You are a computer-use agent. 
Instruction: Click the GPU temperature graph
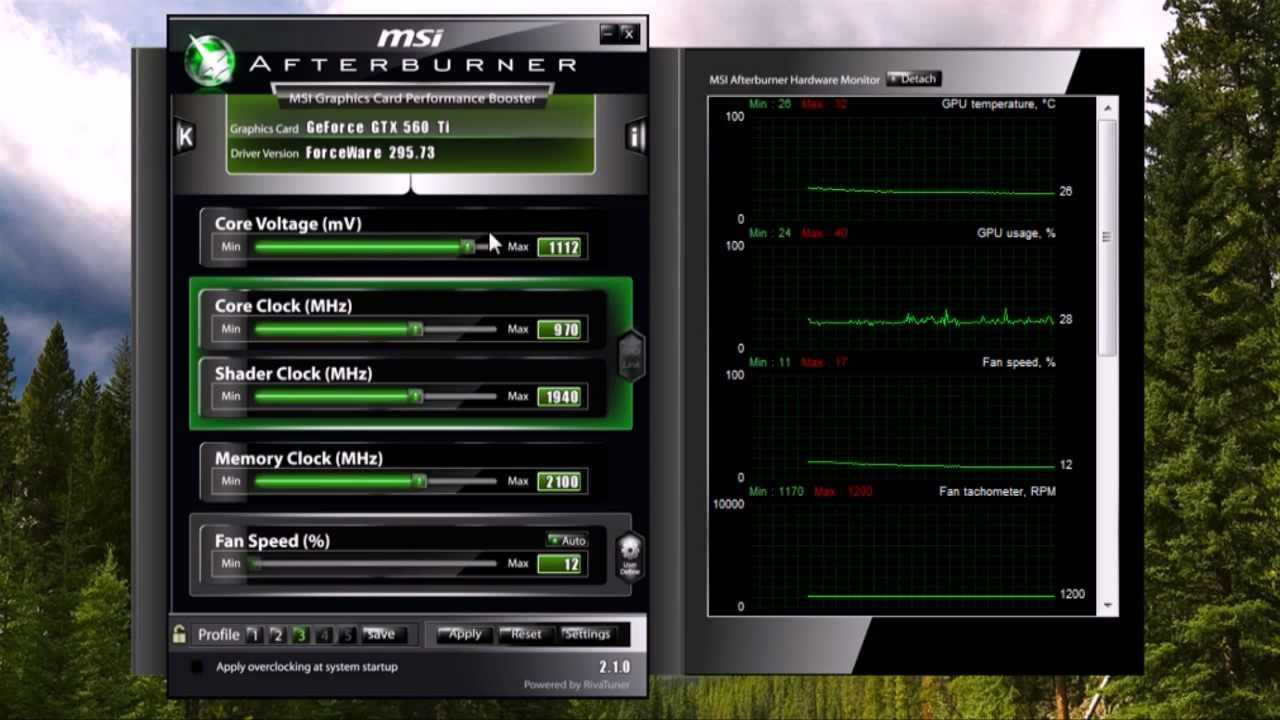901,166
